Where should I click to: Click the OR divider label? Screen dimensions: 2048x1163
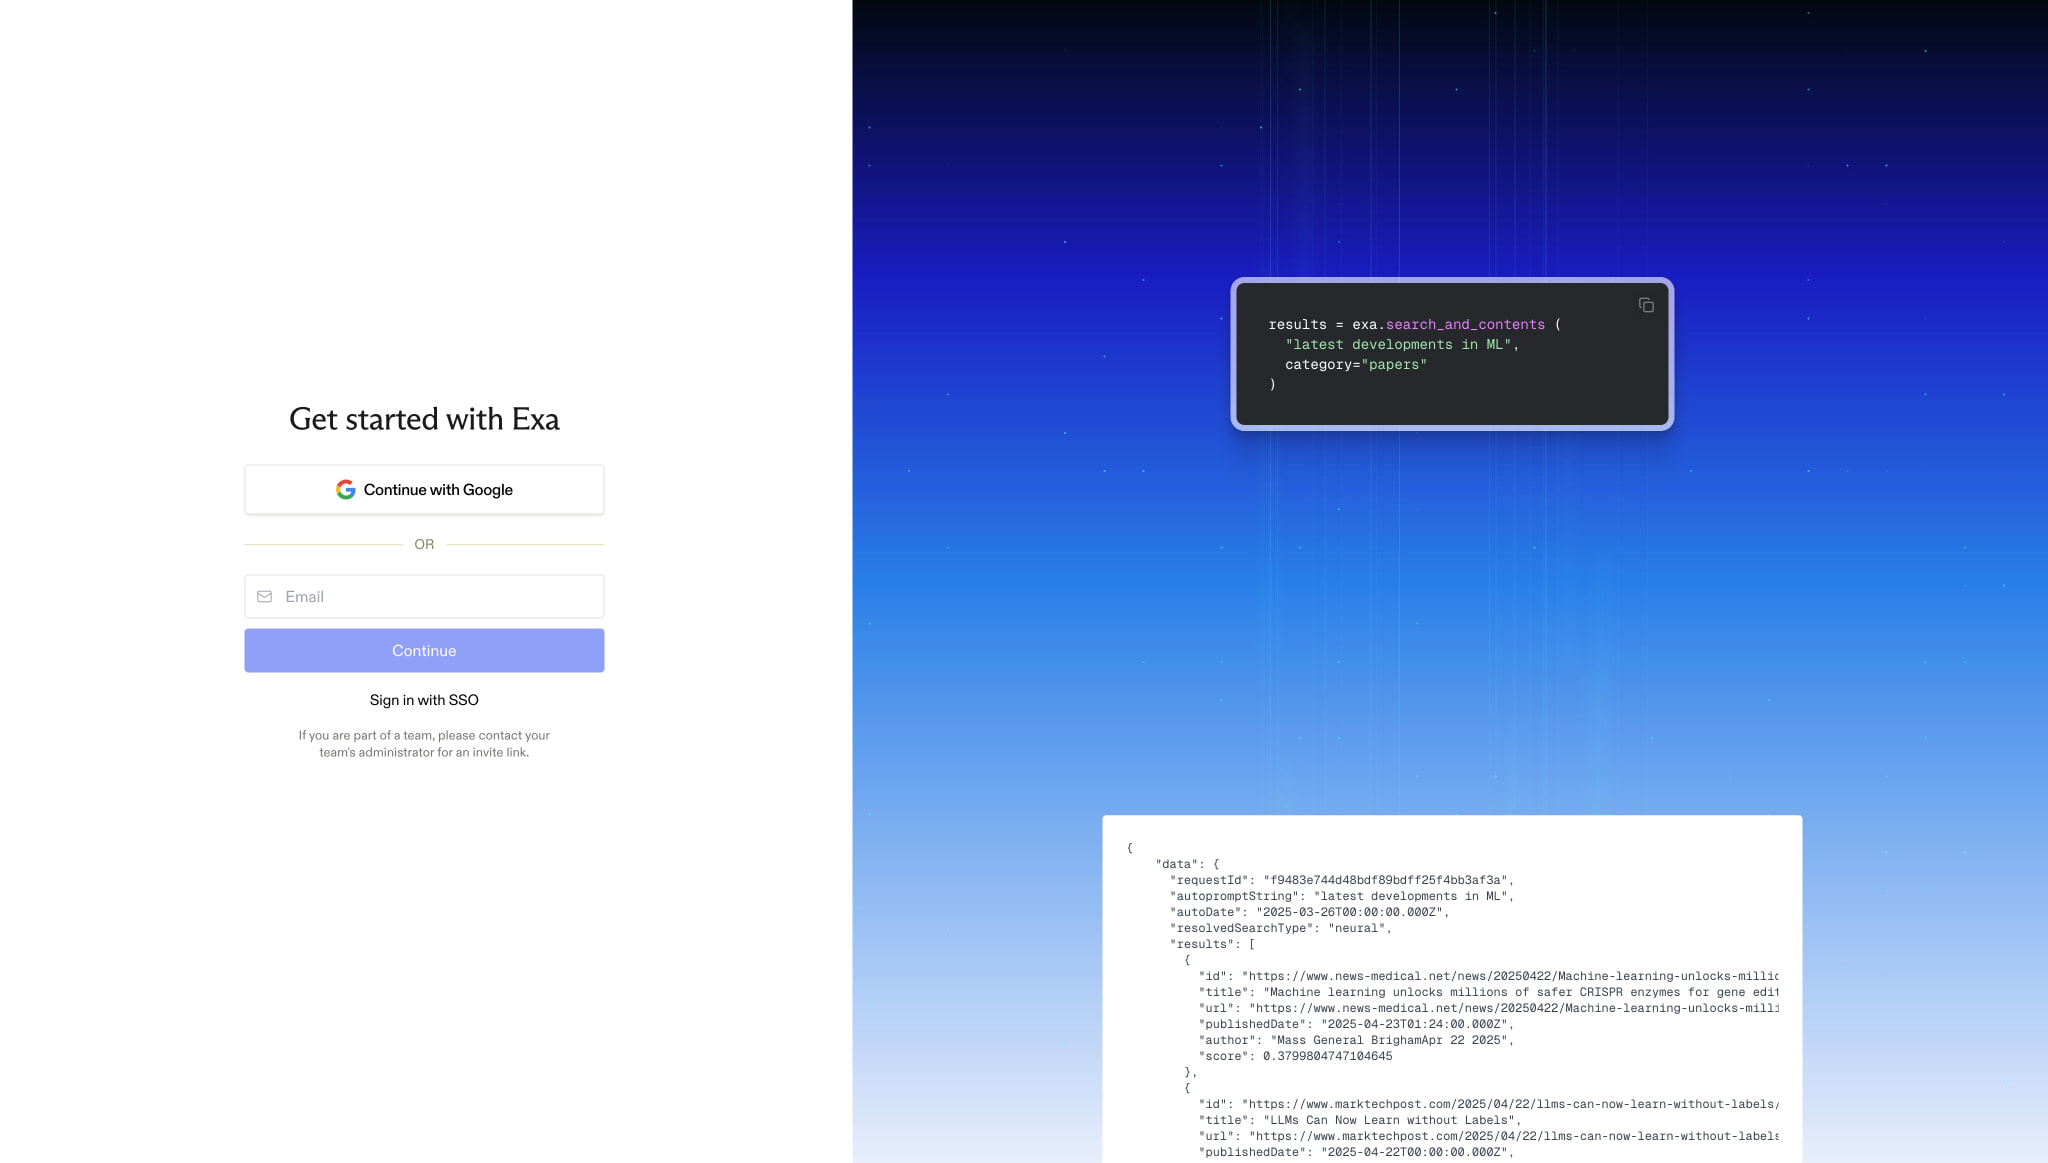(x=424, y=544)
